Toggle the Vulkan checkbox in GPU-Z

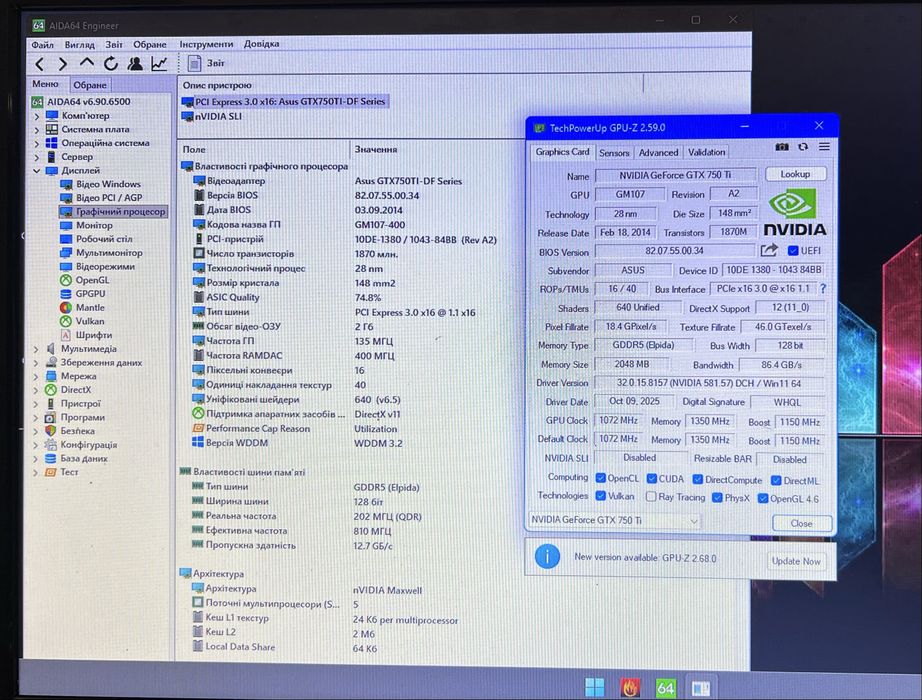(x=600, y=495)
